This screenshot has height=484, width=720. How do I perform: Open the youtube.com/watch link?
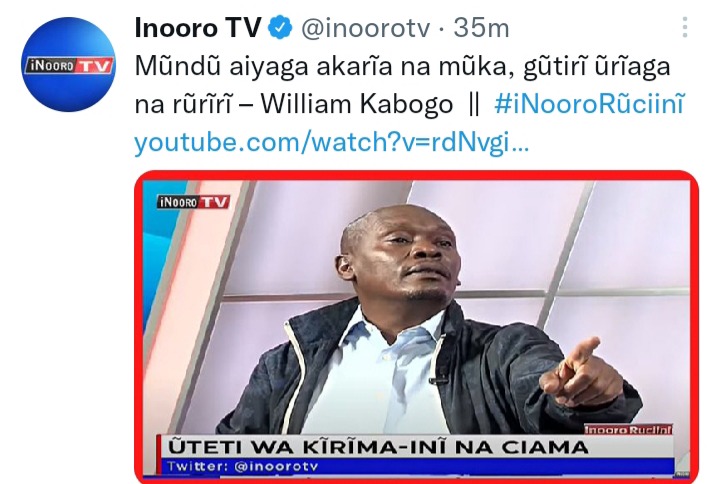coord(332,141)
